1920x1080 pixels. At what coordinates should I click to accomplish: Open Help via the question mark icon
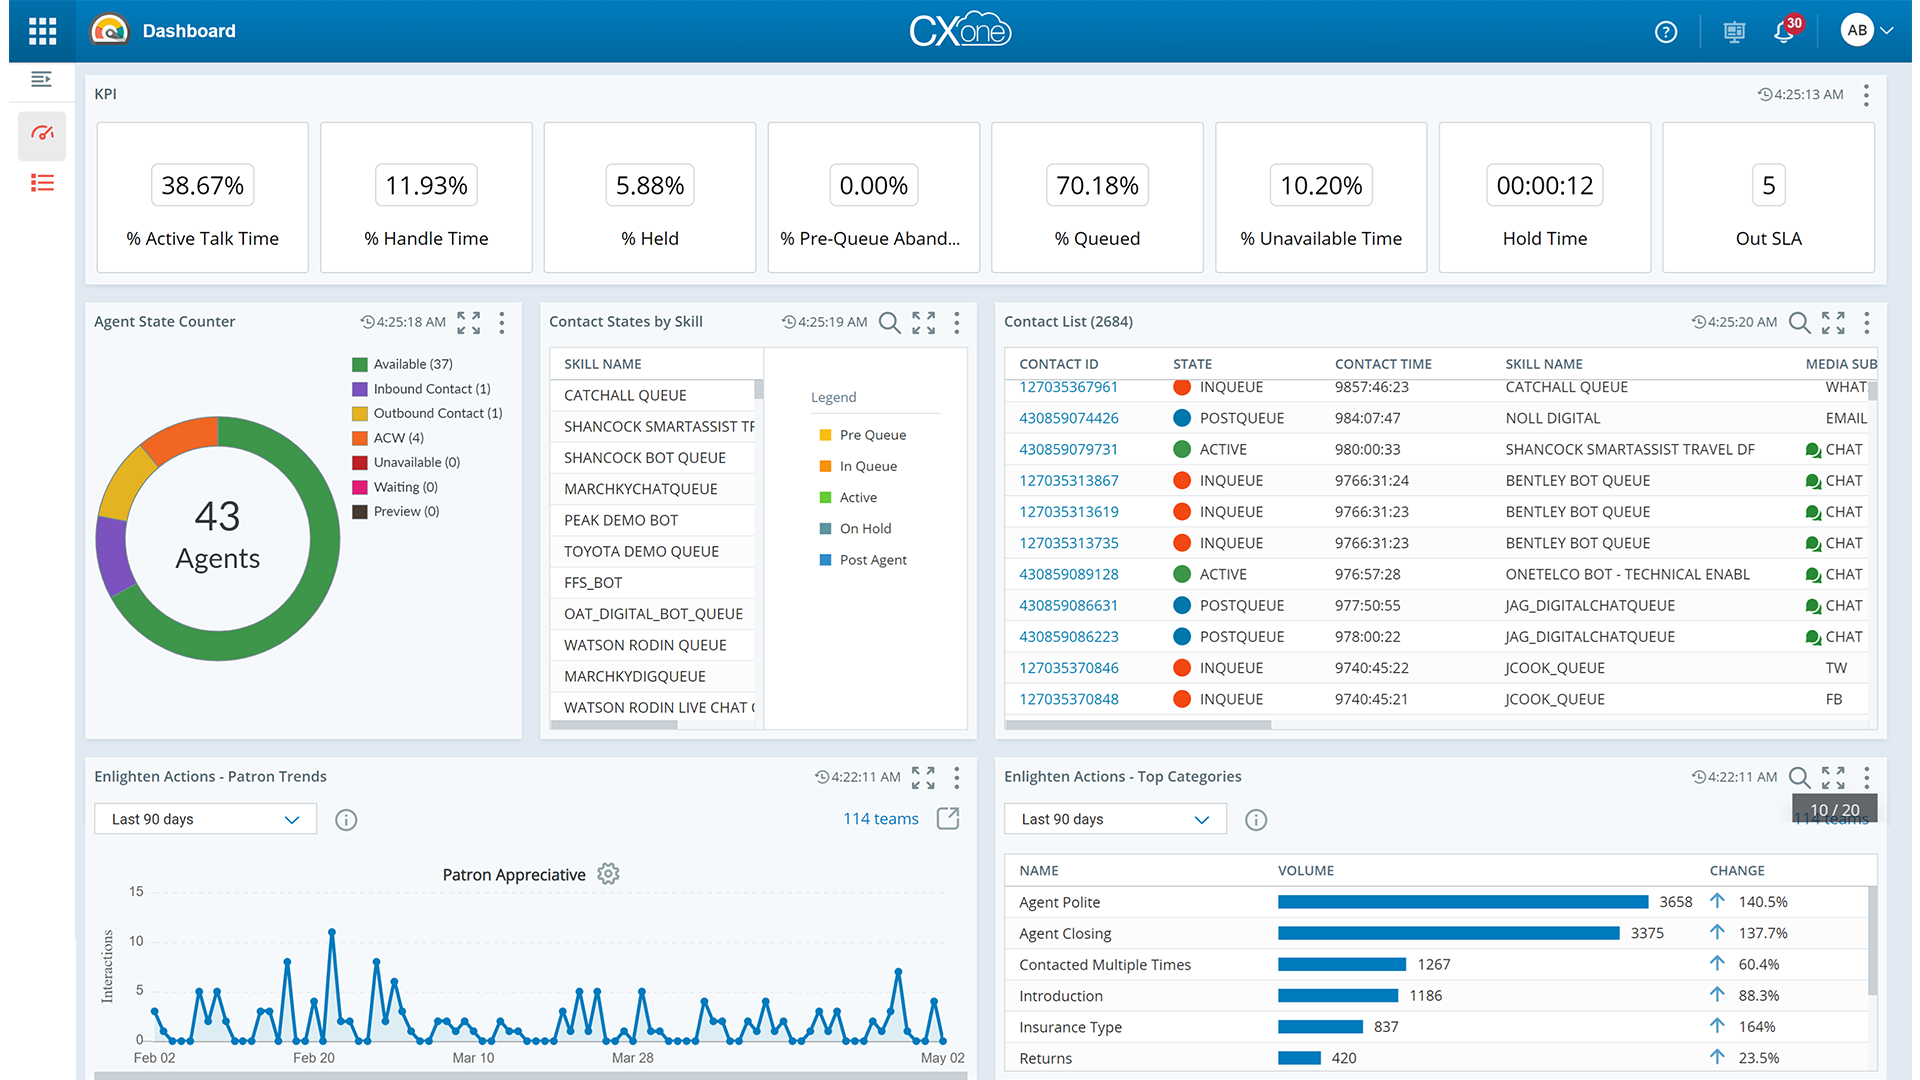[1666, 31]
